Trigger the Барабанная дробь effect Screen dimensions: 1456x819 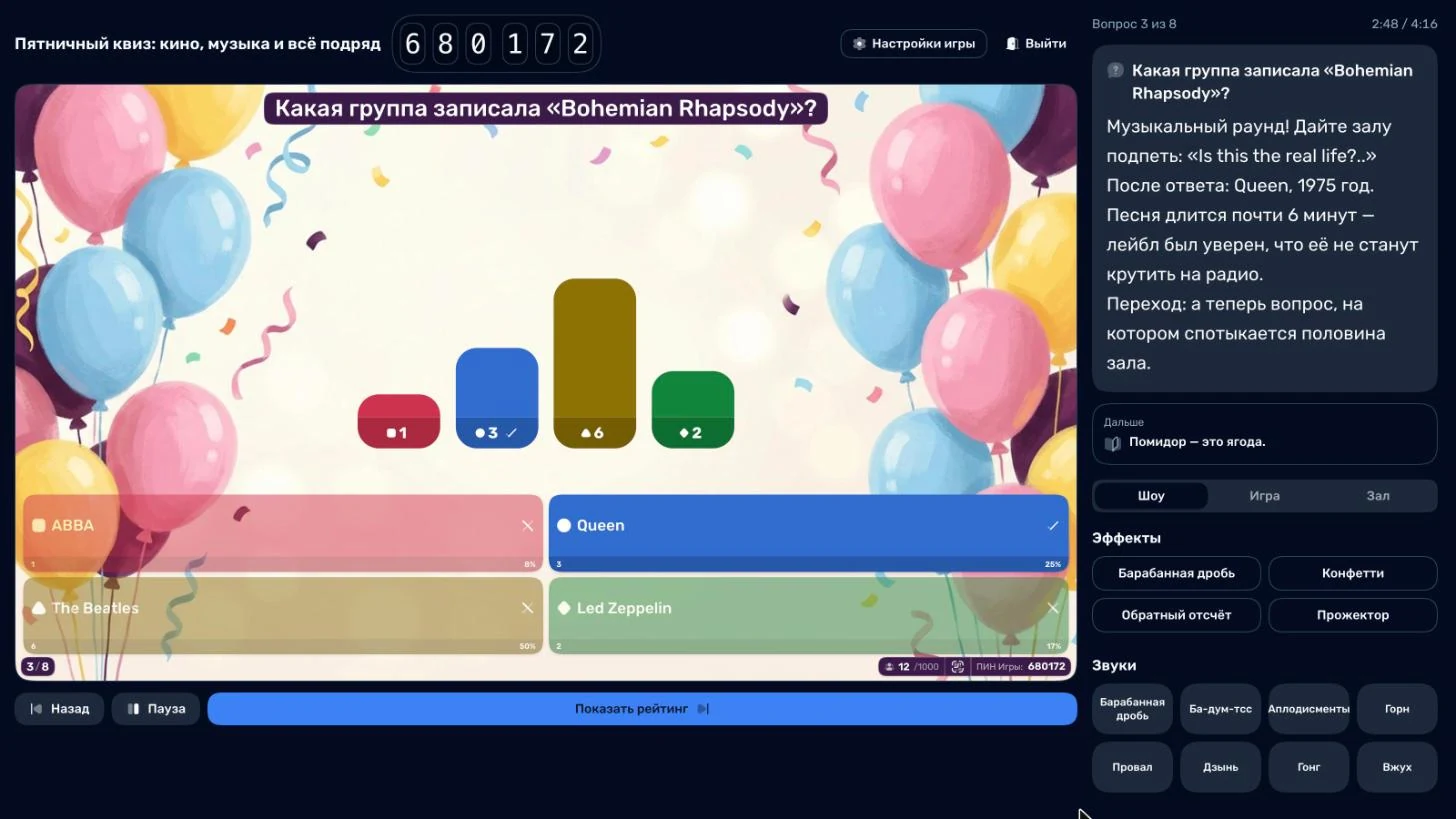pyautogui.click(x=1176, y=574)
